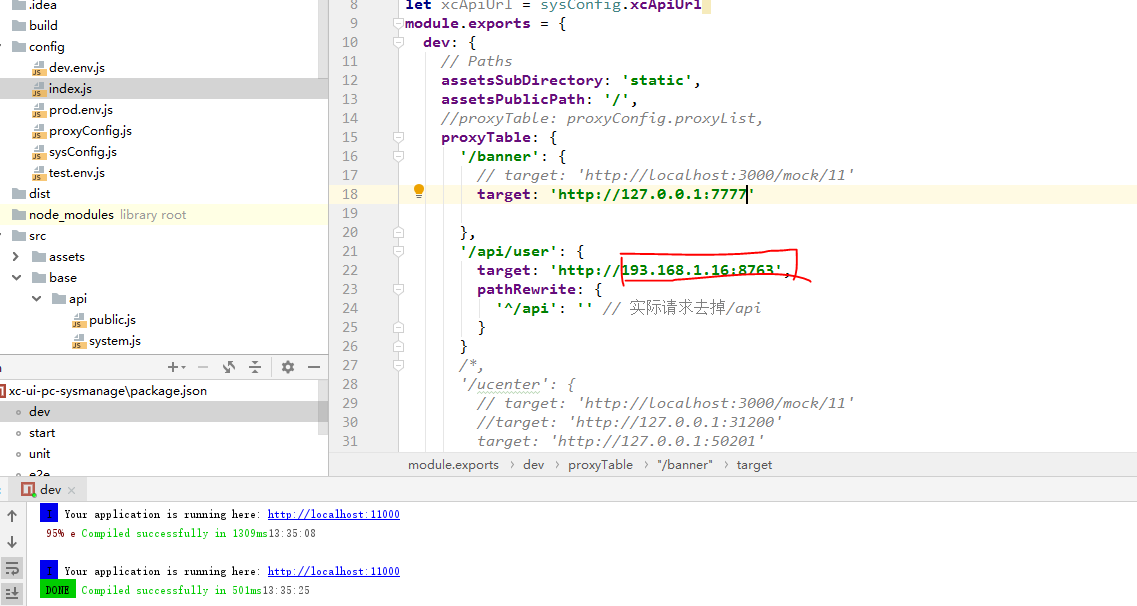Close the dev run tab
This screenshot has height=606, width=1137.
click(71, 491)
